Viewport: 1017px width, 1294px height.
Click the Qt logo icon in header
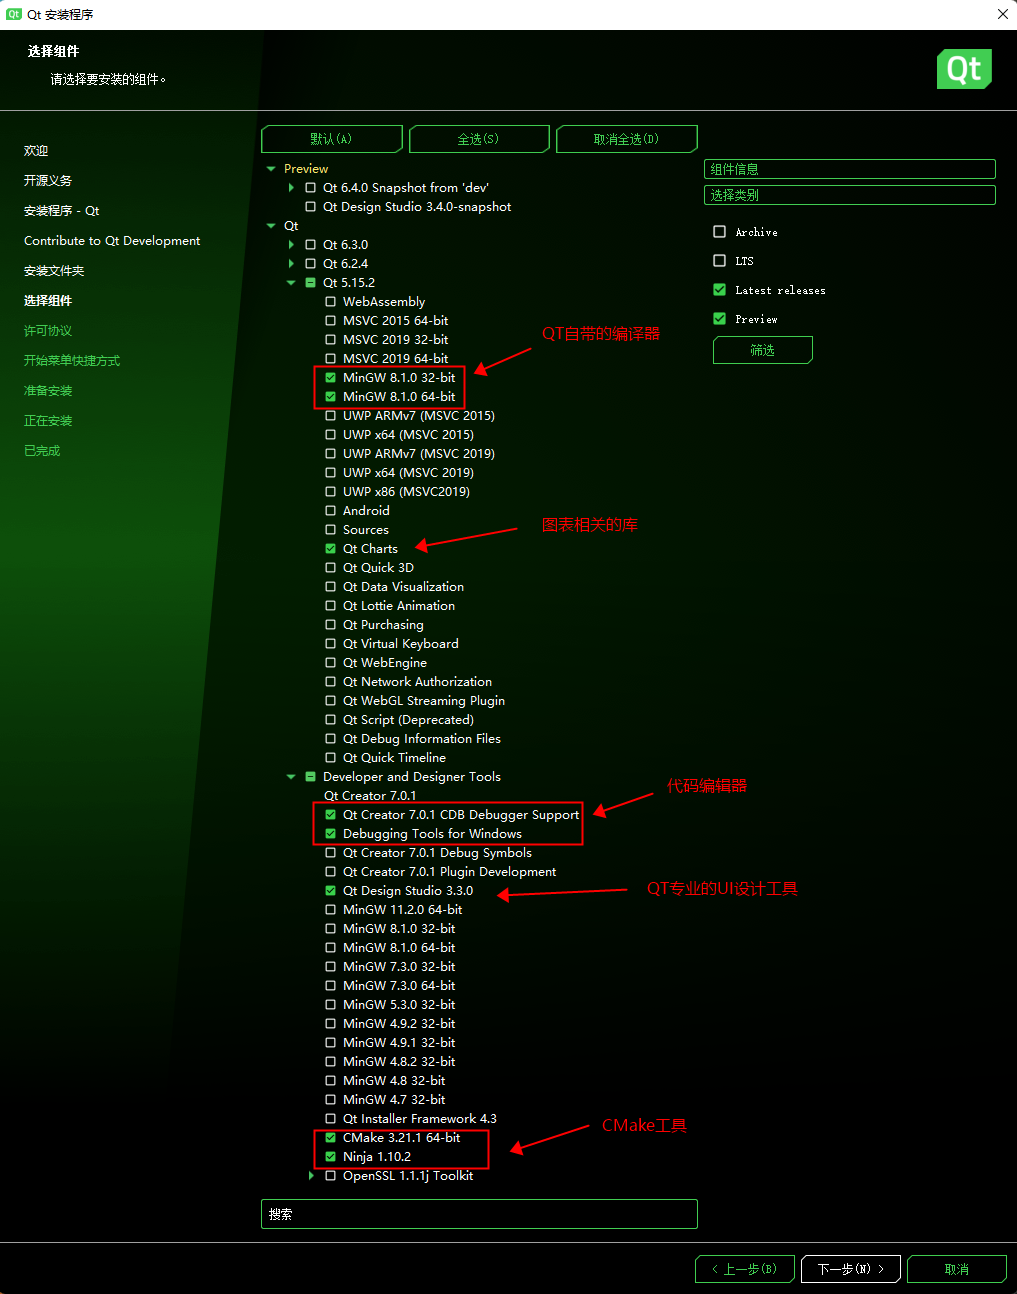click(x=964, y=69)
